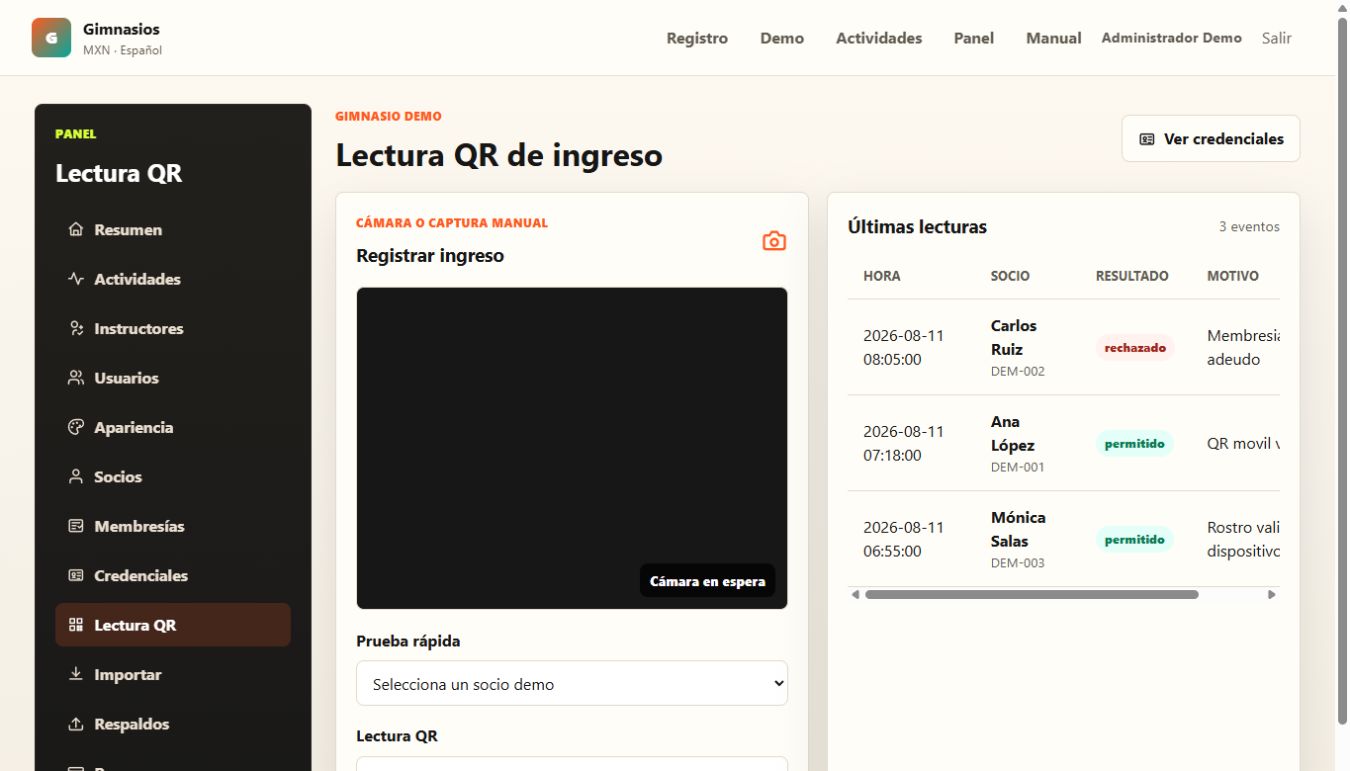Click the 3 eventos counter
Screen dimensions: 1350x771
point(1249,227)
